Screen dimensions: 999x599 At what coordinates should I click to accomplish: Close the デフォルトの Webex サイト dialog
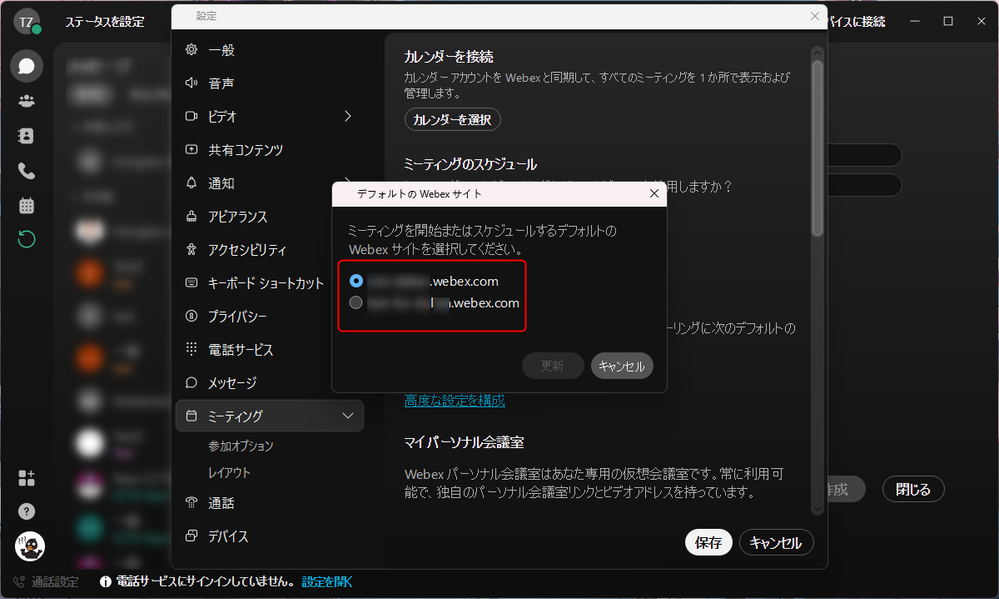(x=654, y=194)
